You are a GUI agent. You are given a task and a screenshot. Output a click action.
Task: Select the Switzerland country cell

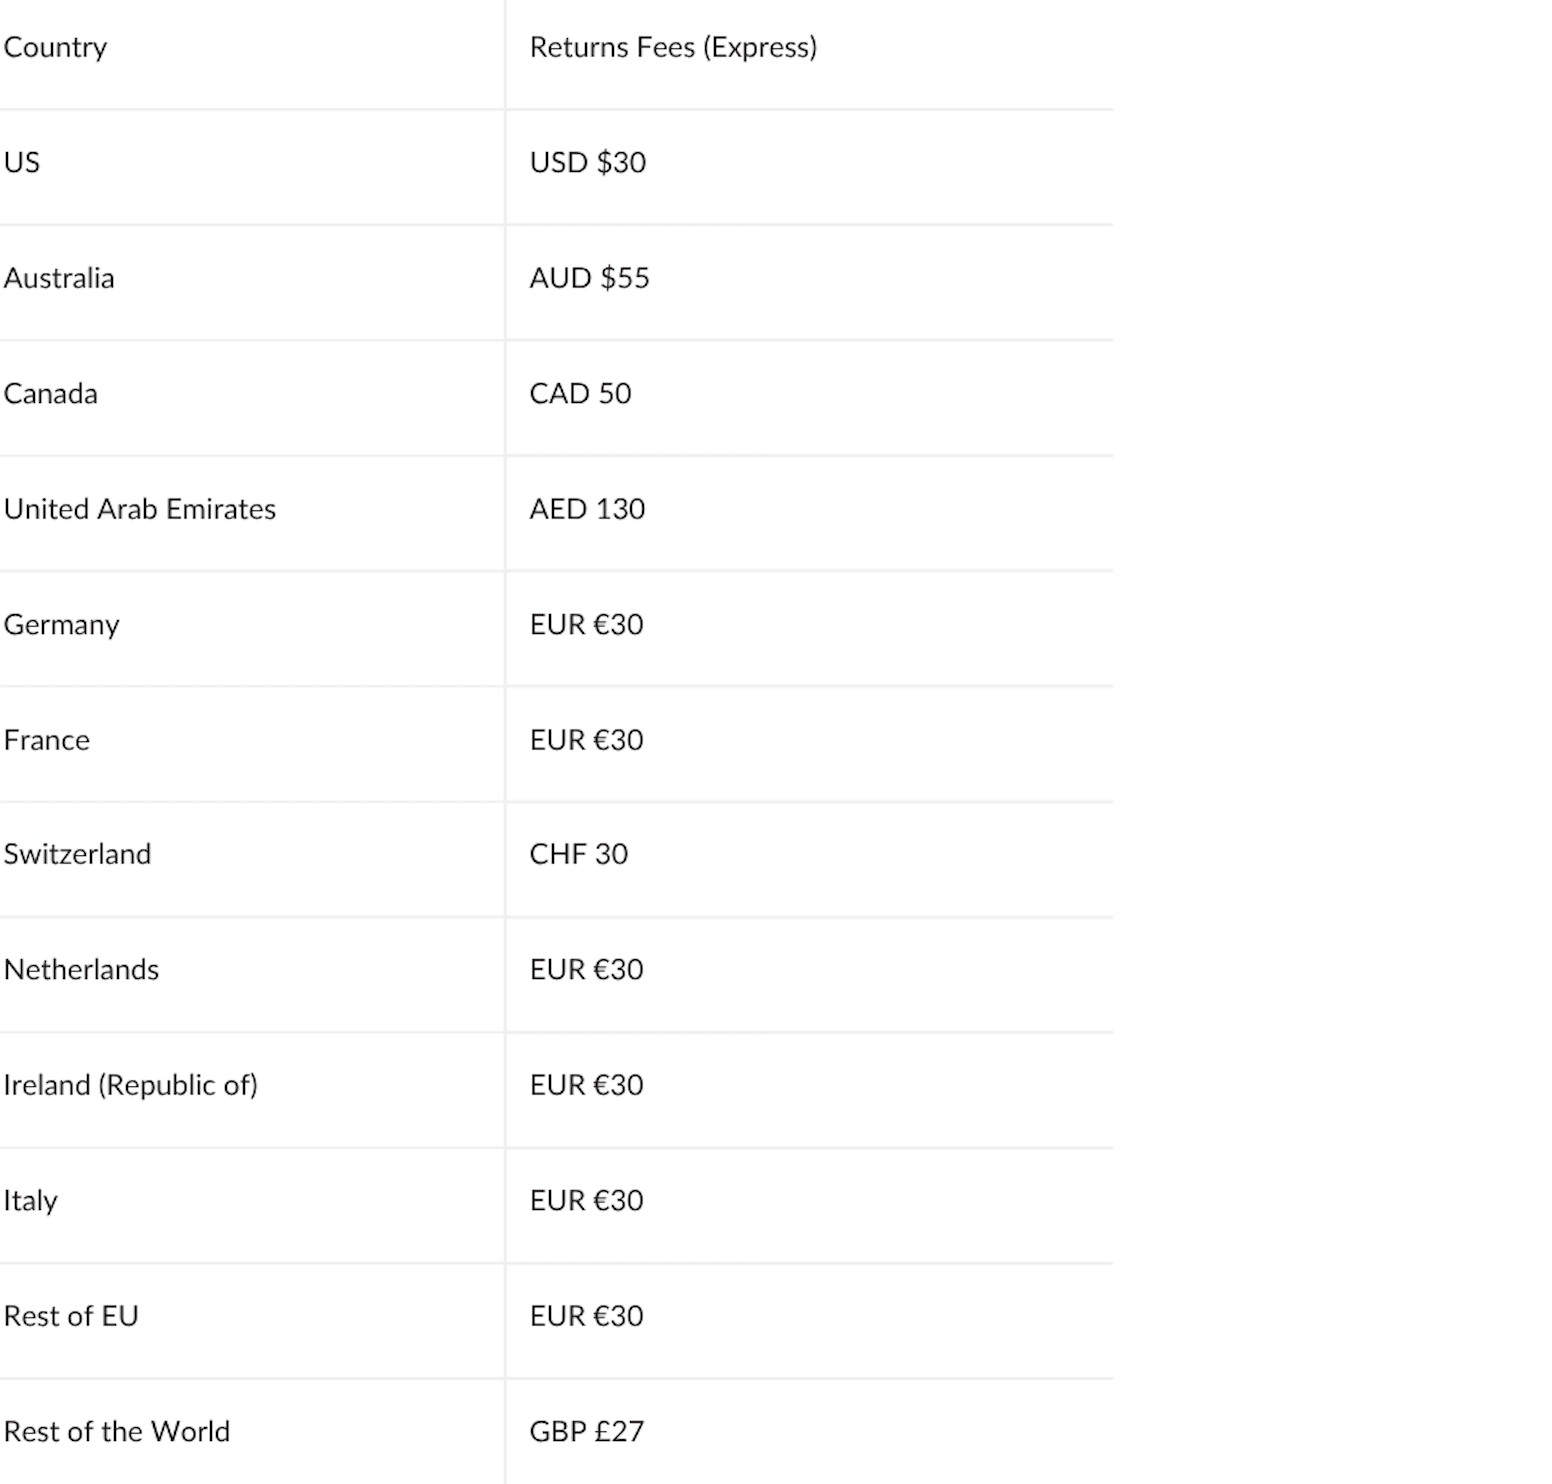point(78,854)
